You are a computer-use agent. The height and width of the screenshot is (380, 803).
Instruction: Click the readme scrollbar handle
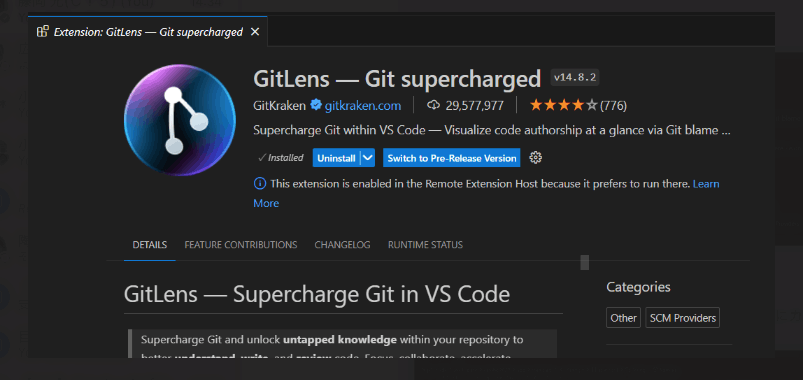pyautogui.click(x=584, y=262)
